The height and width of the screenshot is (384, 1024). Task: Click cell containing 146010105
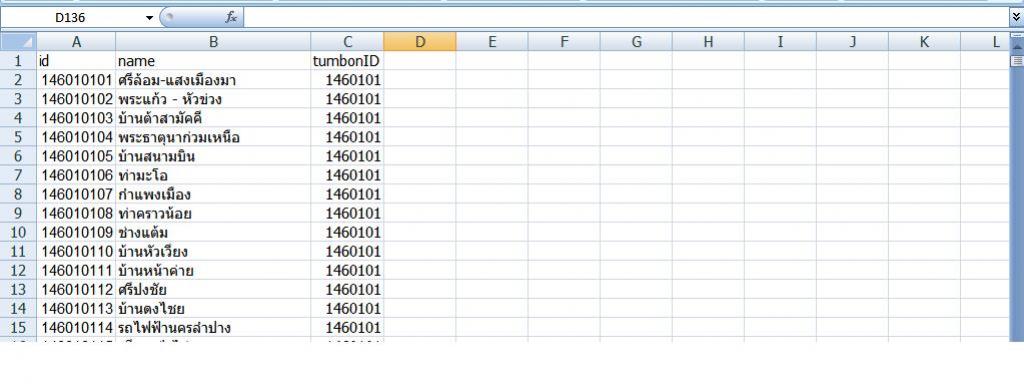coord(76,156)
